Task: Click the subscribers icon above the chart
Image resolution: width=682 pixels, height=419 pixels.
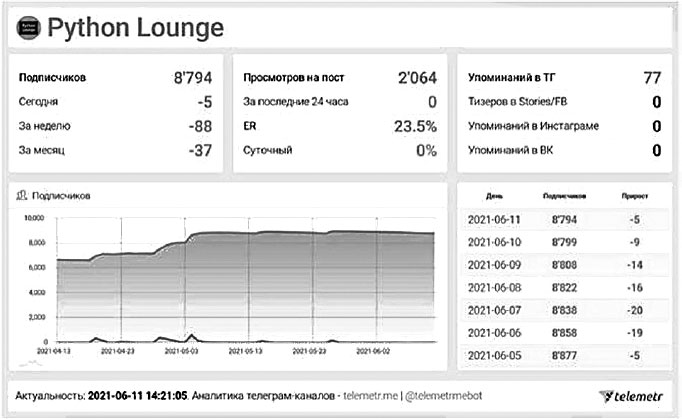Action: tap(23, 196)
